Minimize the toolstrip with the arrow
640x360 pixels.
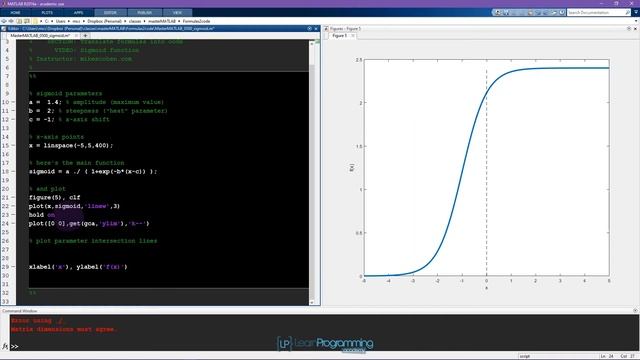point(636,13)
